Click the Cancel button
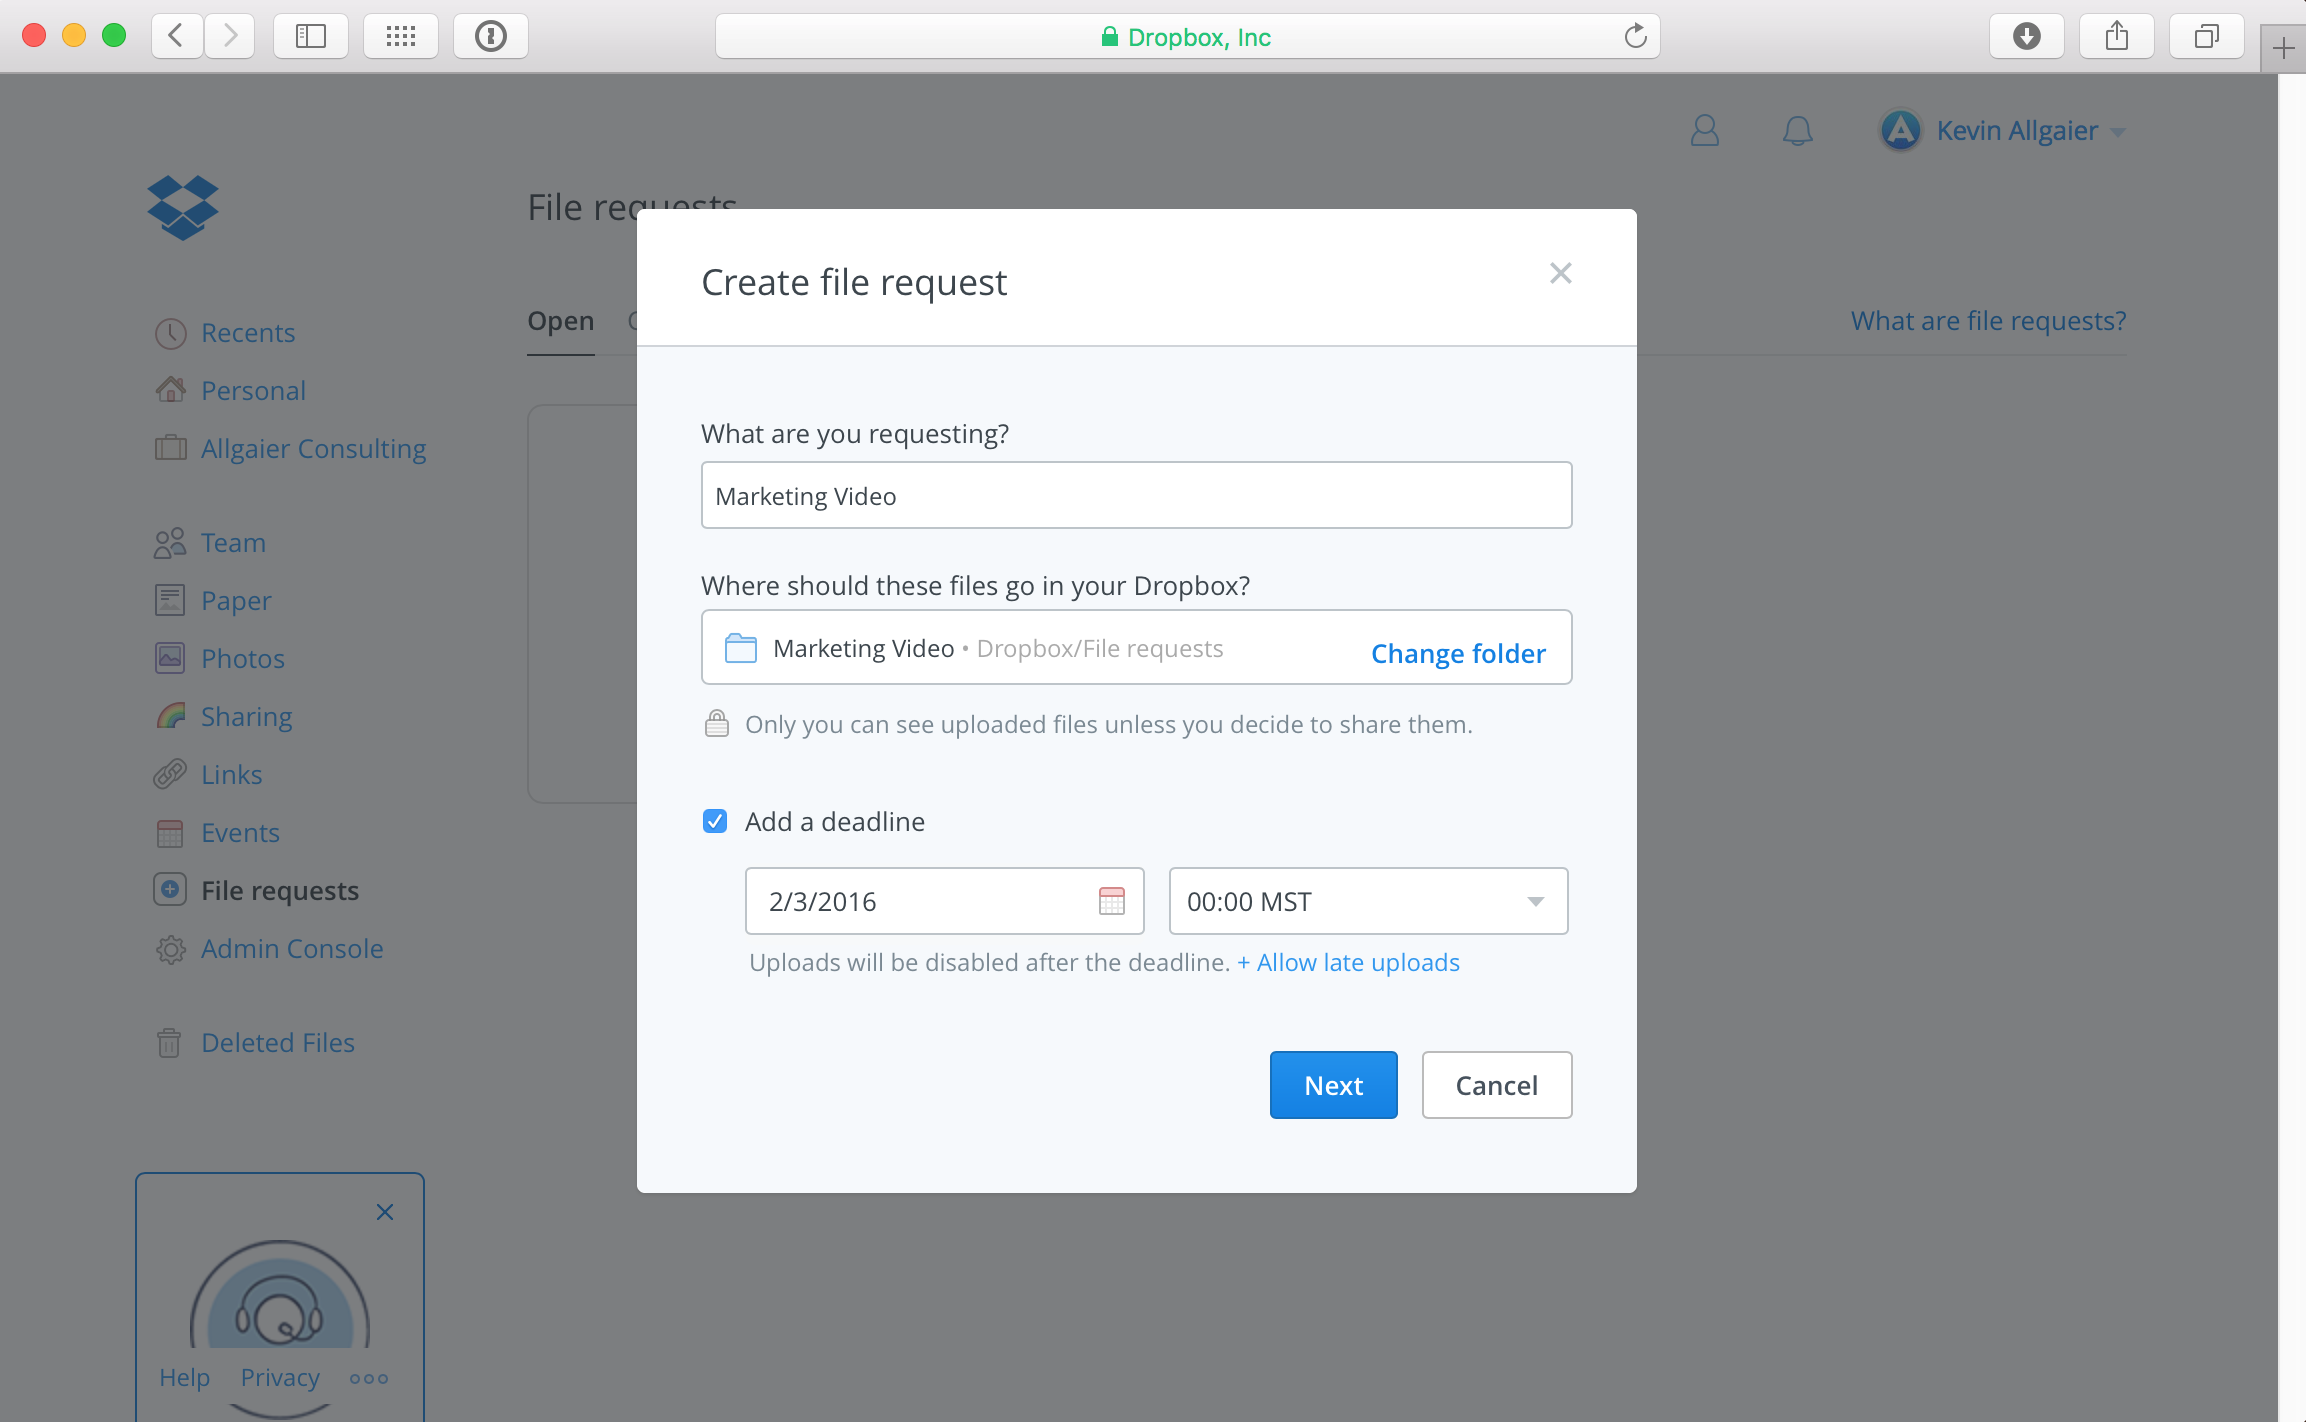 (1497, 1085)
